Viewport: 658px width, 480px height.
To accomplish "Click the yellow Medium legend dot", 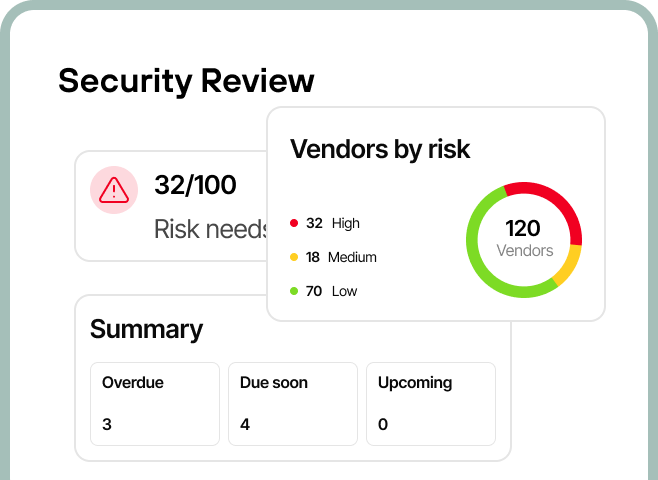I will [294, 257].
